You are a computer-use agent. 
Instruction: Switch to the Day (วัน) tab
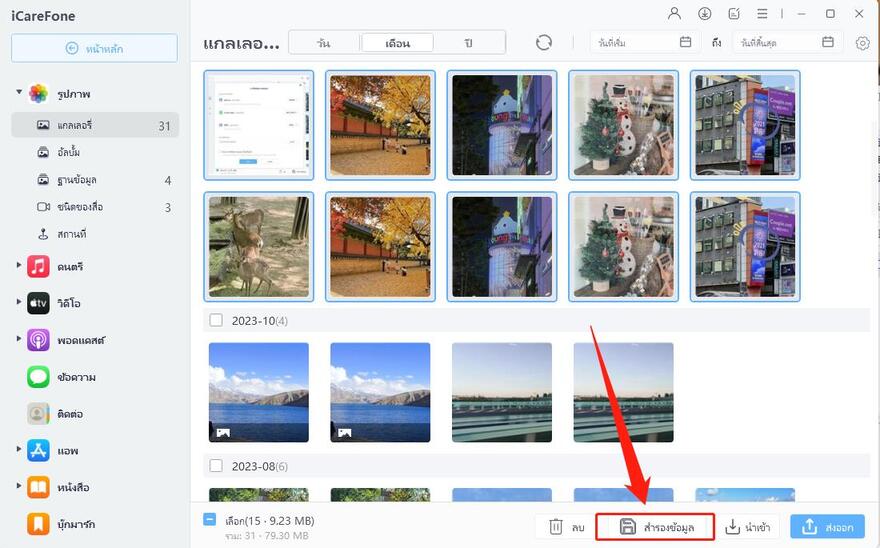pos(323,43)
